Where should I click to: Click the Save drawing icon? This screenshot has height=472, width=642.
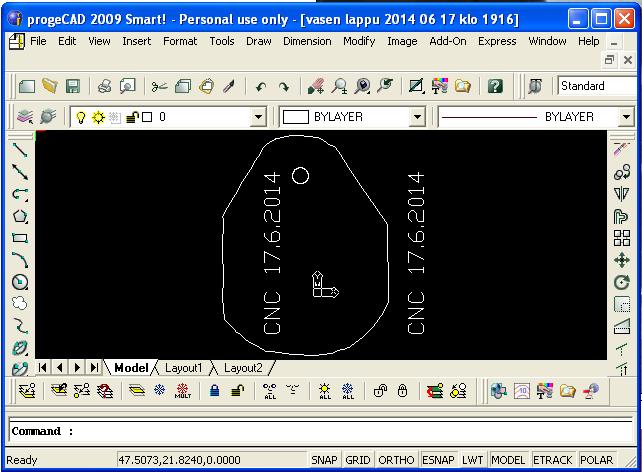(70, 87)
